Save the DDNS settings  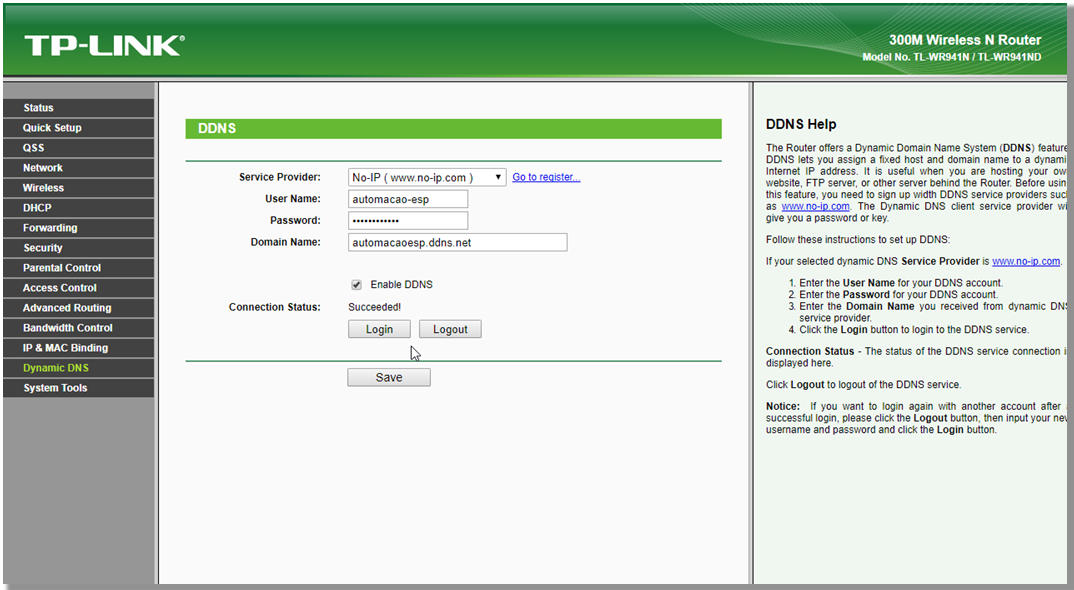point(389,378)
